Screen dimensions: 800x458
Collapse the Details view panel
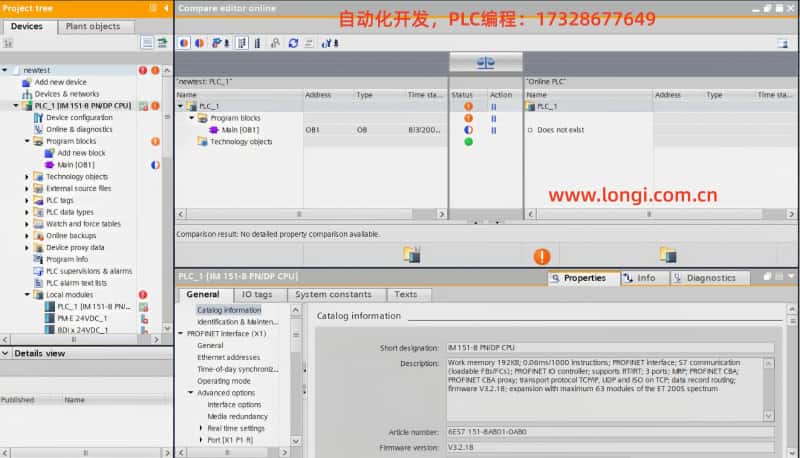pyautogui.click(x=5, y=353)
